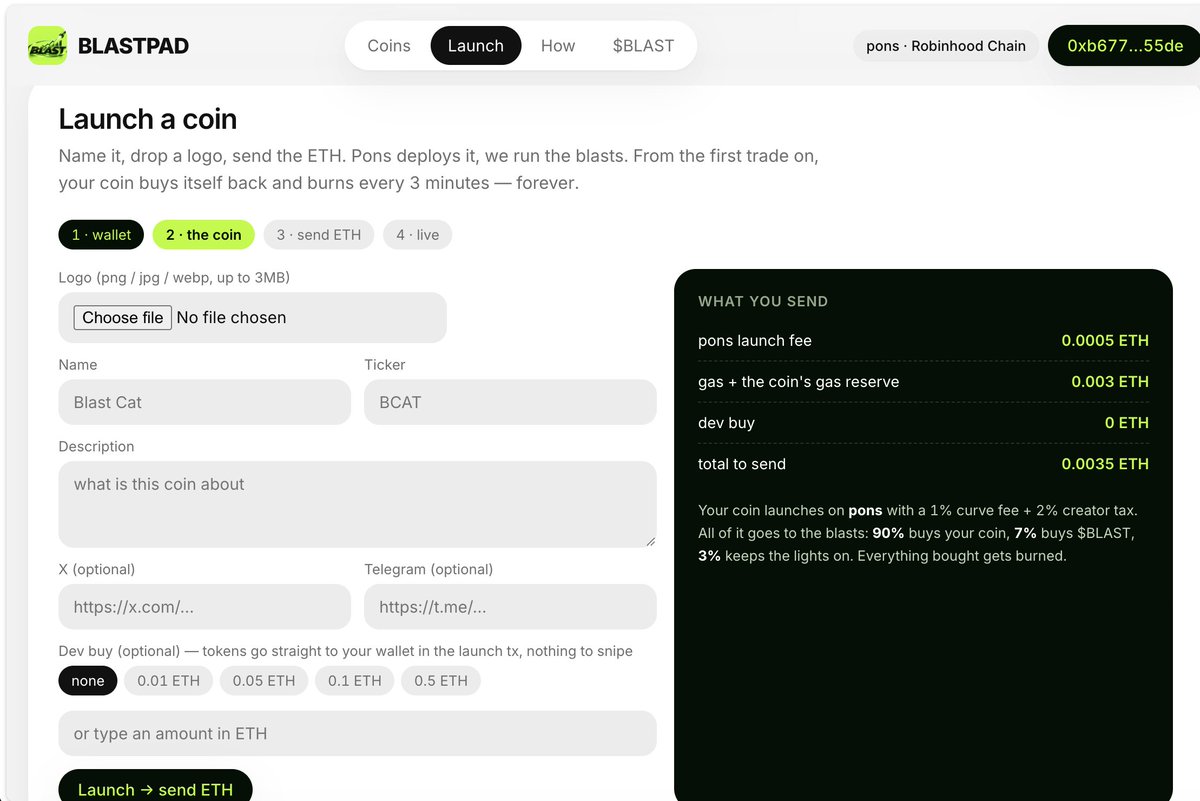The image size is (1200, 801).
Task: Select step 3 · send ETH pill
Action: pos(319,235)
